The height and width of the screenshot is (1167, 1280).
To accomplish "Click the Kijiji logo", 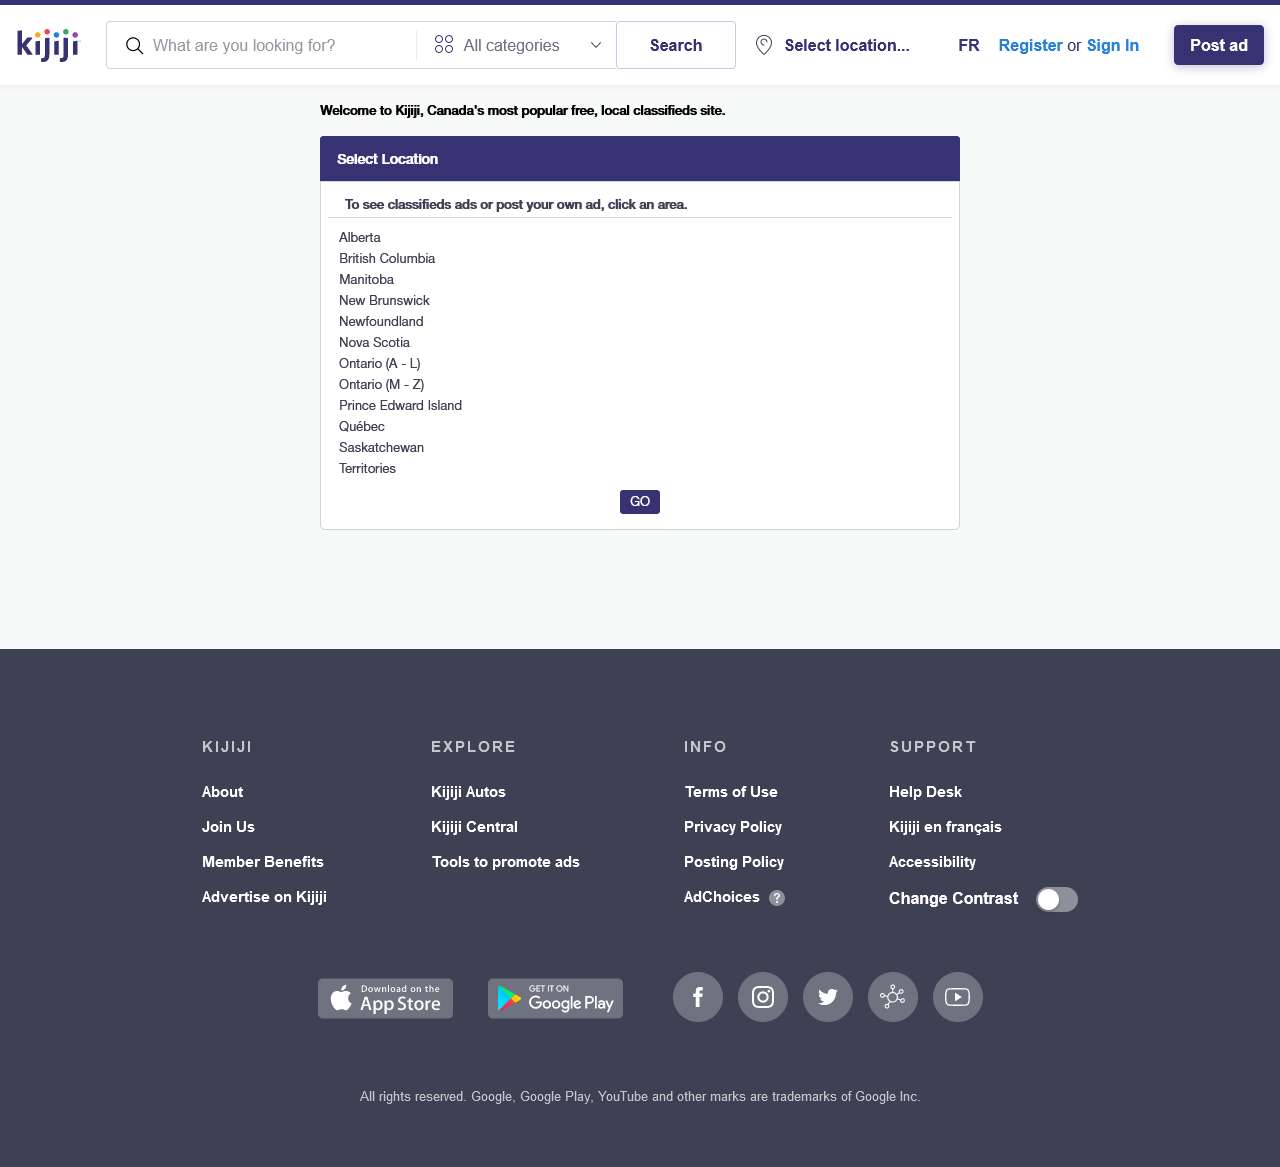I will [47, 45].
